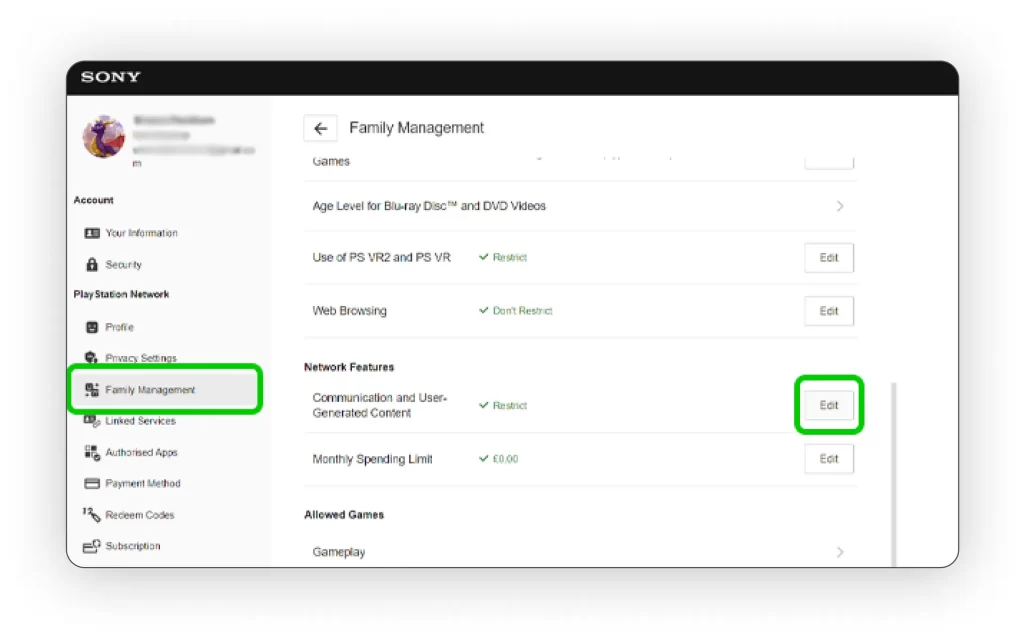
Task: Click the vertical scrollbar on the right
Action: click(891, 470)
